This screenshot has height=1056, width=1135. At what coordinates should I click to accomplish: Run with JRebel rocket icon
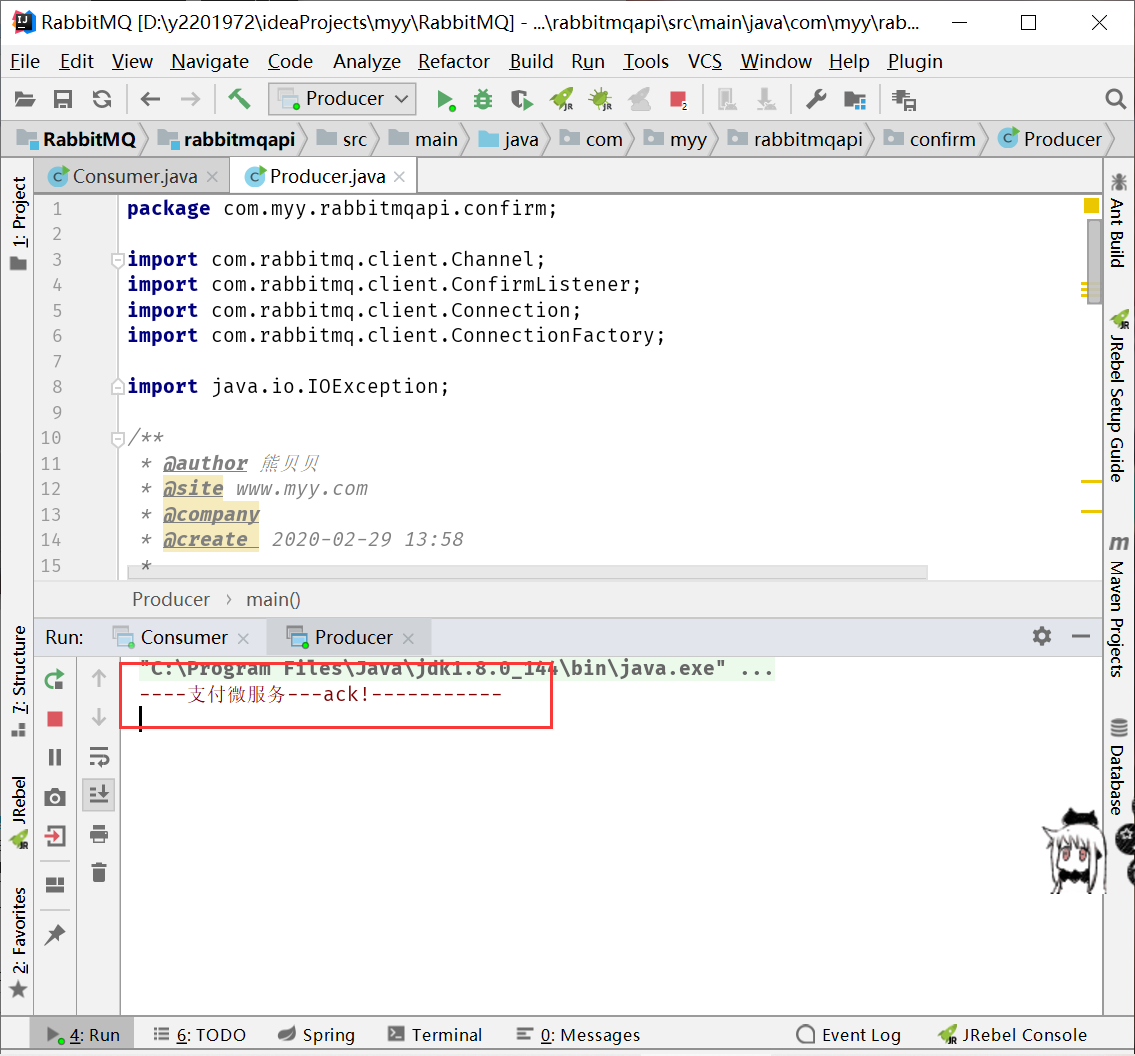coord(562,99)
